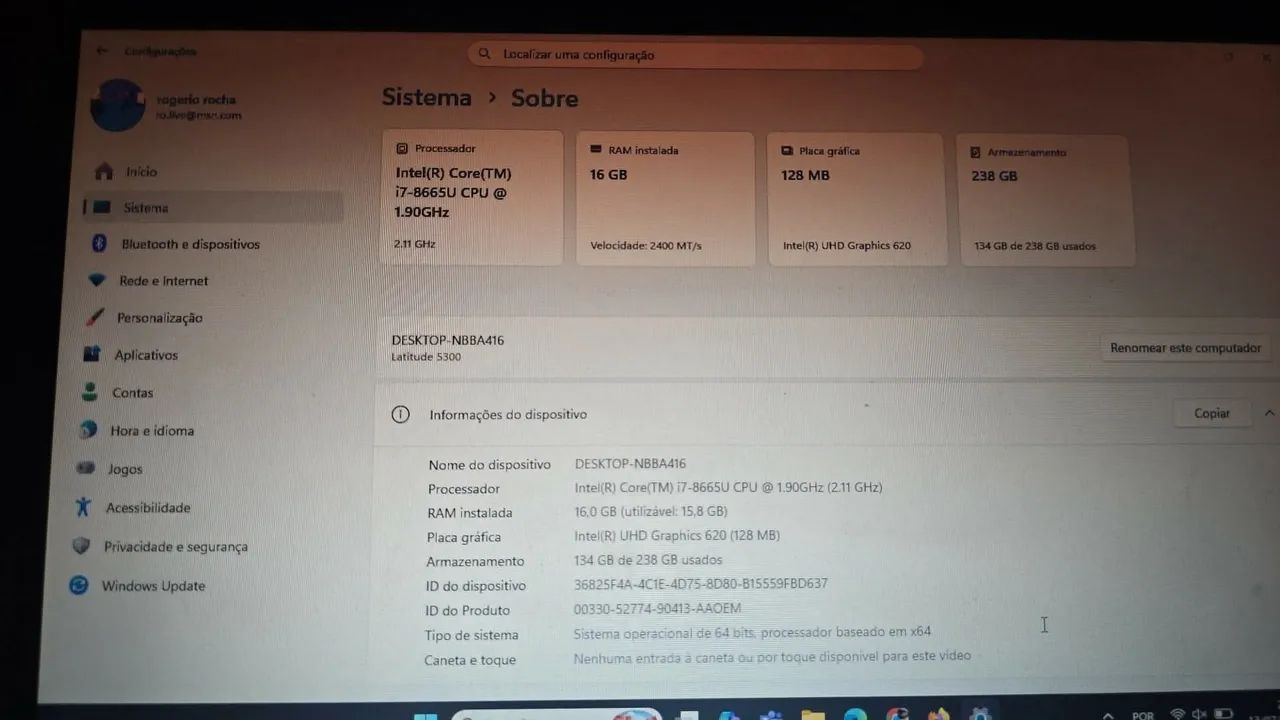Open the Armazenamento summary card
Screen dimensions: 1280x720
click(x=1045, y=201)
